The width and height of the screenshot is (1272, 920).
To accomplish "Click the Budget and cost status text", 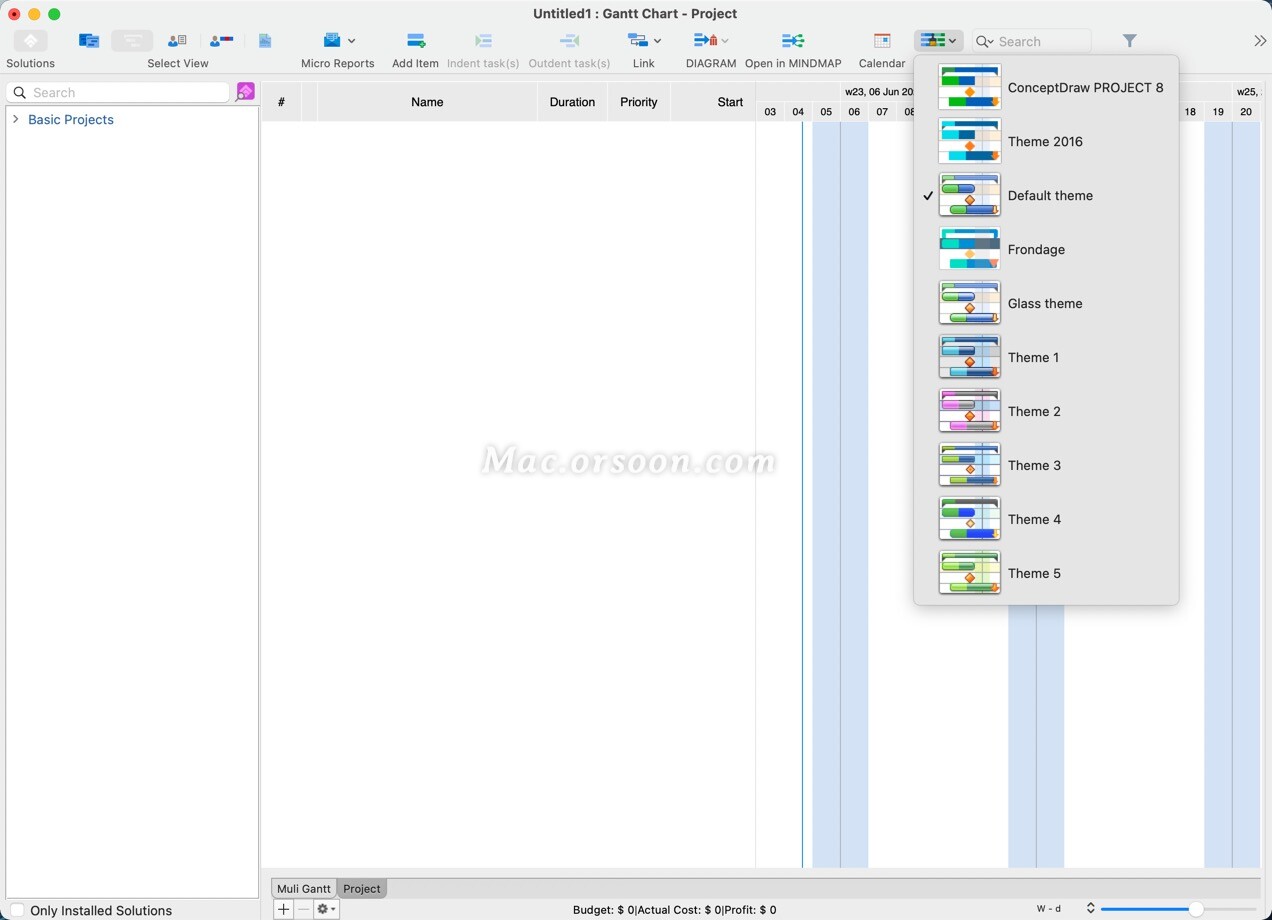I will (674, 910).
